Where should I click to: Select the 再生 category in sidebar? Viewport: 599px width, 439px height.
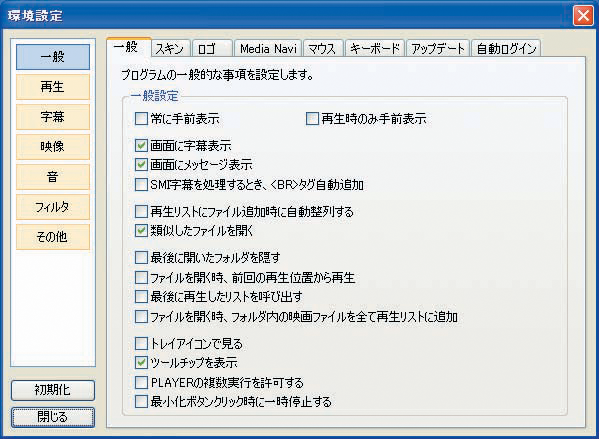pos(53,87)
